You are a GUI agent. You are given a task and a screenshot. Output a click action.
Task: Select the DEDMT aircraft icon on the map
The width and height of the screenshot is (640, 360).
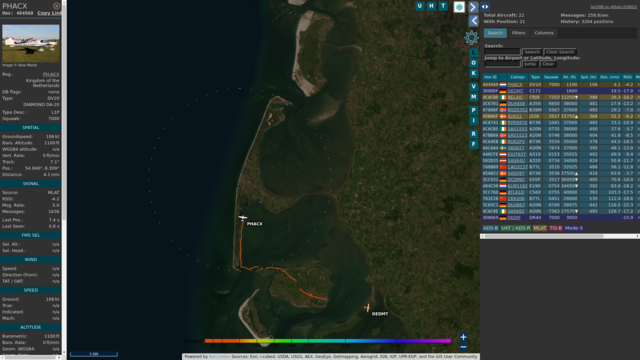[367, 308]
